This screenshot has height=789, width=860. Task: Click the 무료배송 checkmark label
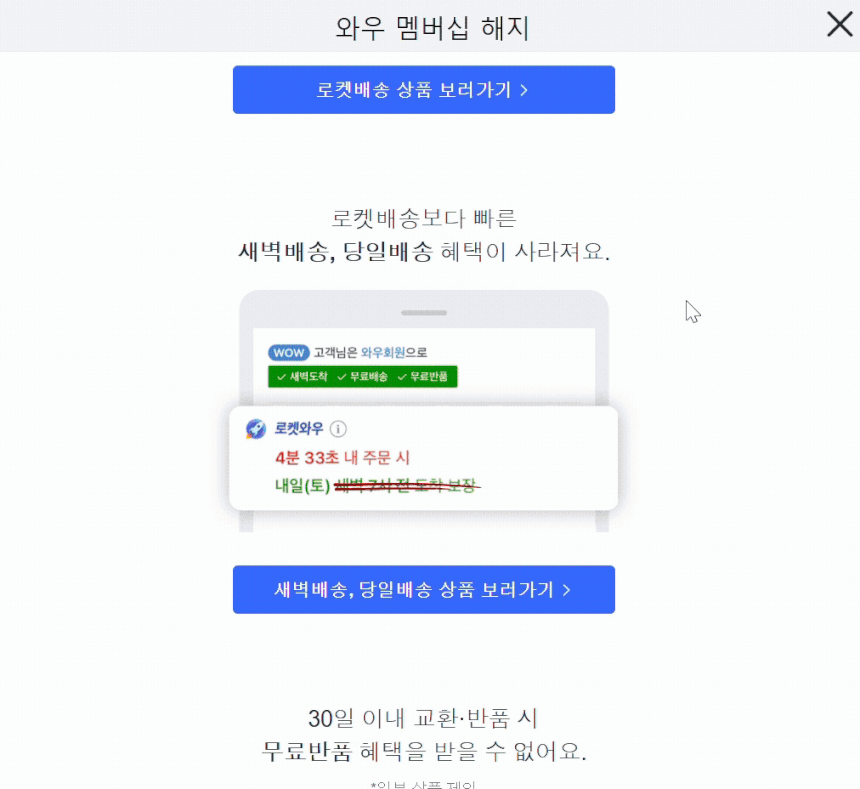tap(363, 377)
